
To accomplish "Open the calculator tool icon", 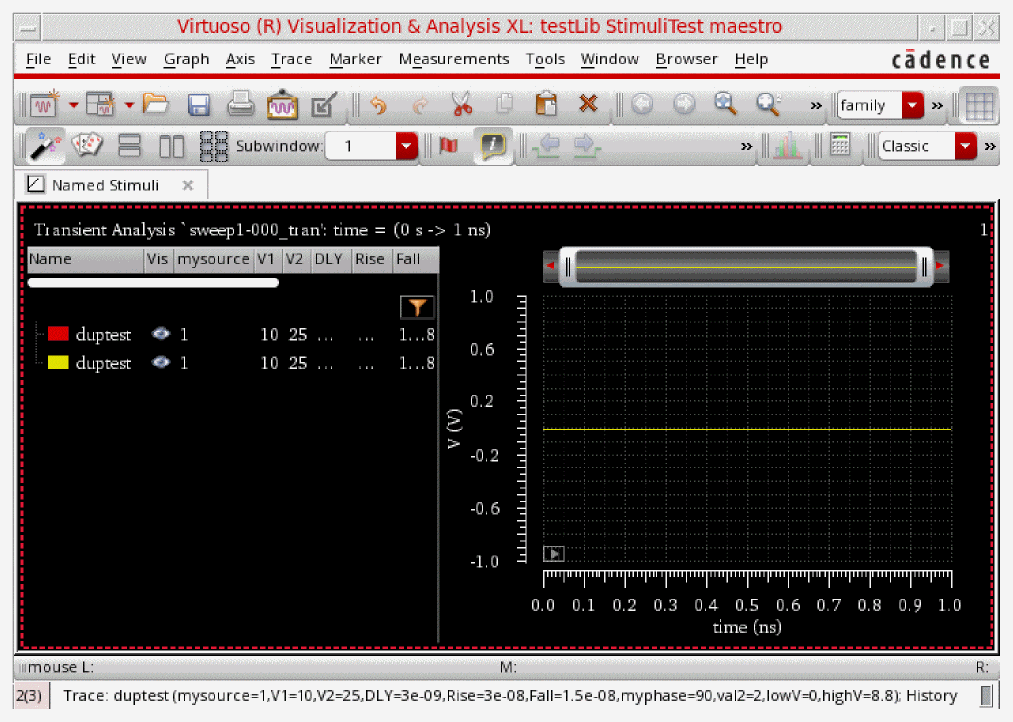I will 841,146.
